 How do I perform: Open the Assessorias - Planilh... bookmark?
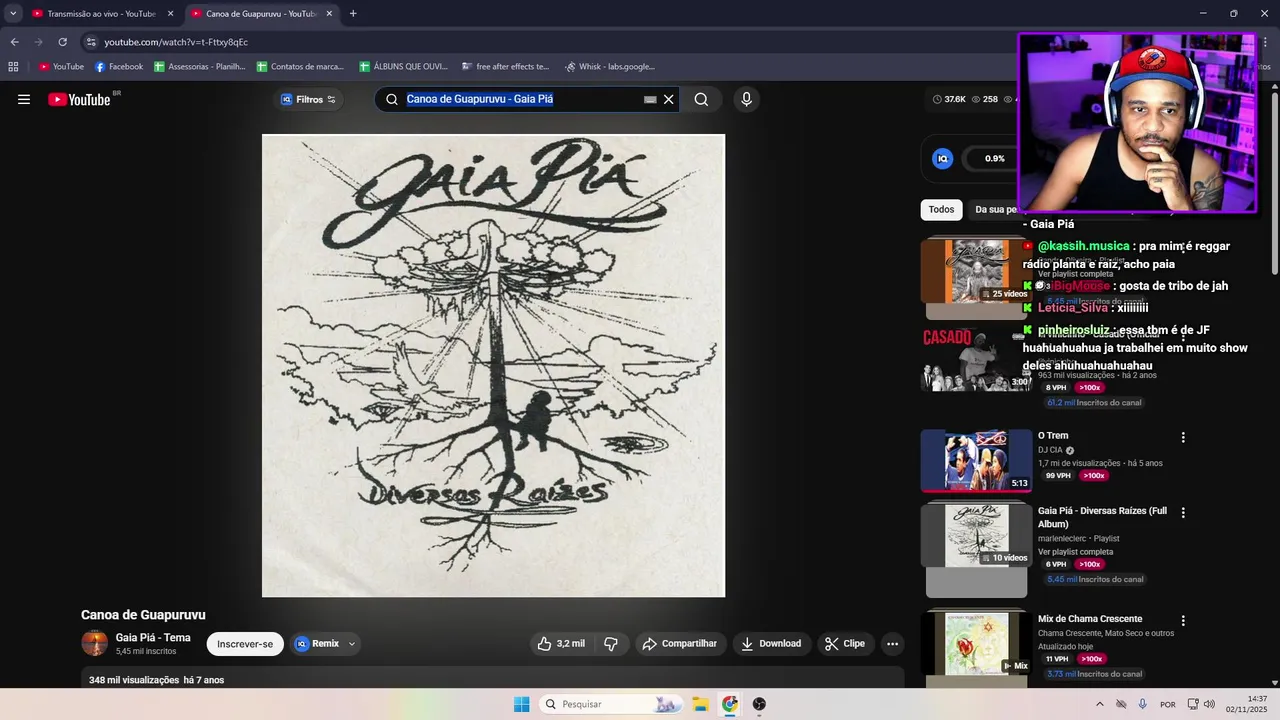click(x=200, y=67)
